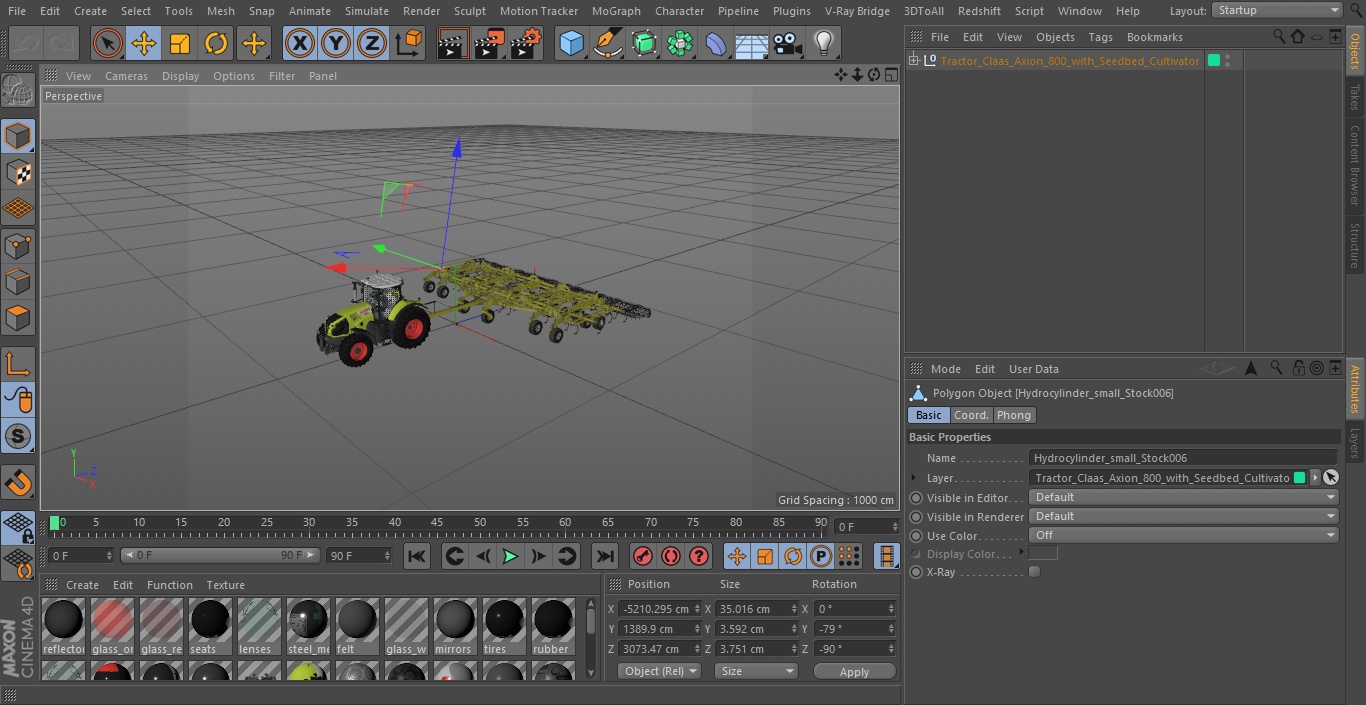This screenshot has height=705, width=1366.
Task: Open Use Color dropdown
Action: pyautogui.click(x=1183, y=535)
